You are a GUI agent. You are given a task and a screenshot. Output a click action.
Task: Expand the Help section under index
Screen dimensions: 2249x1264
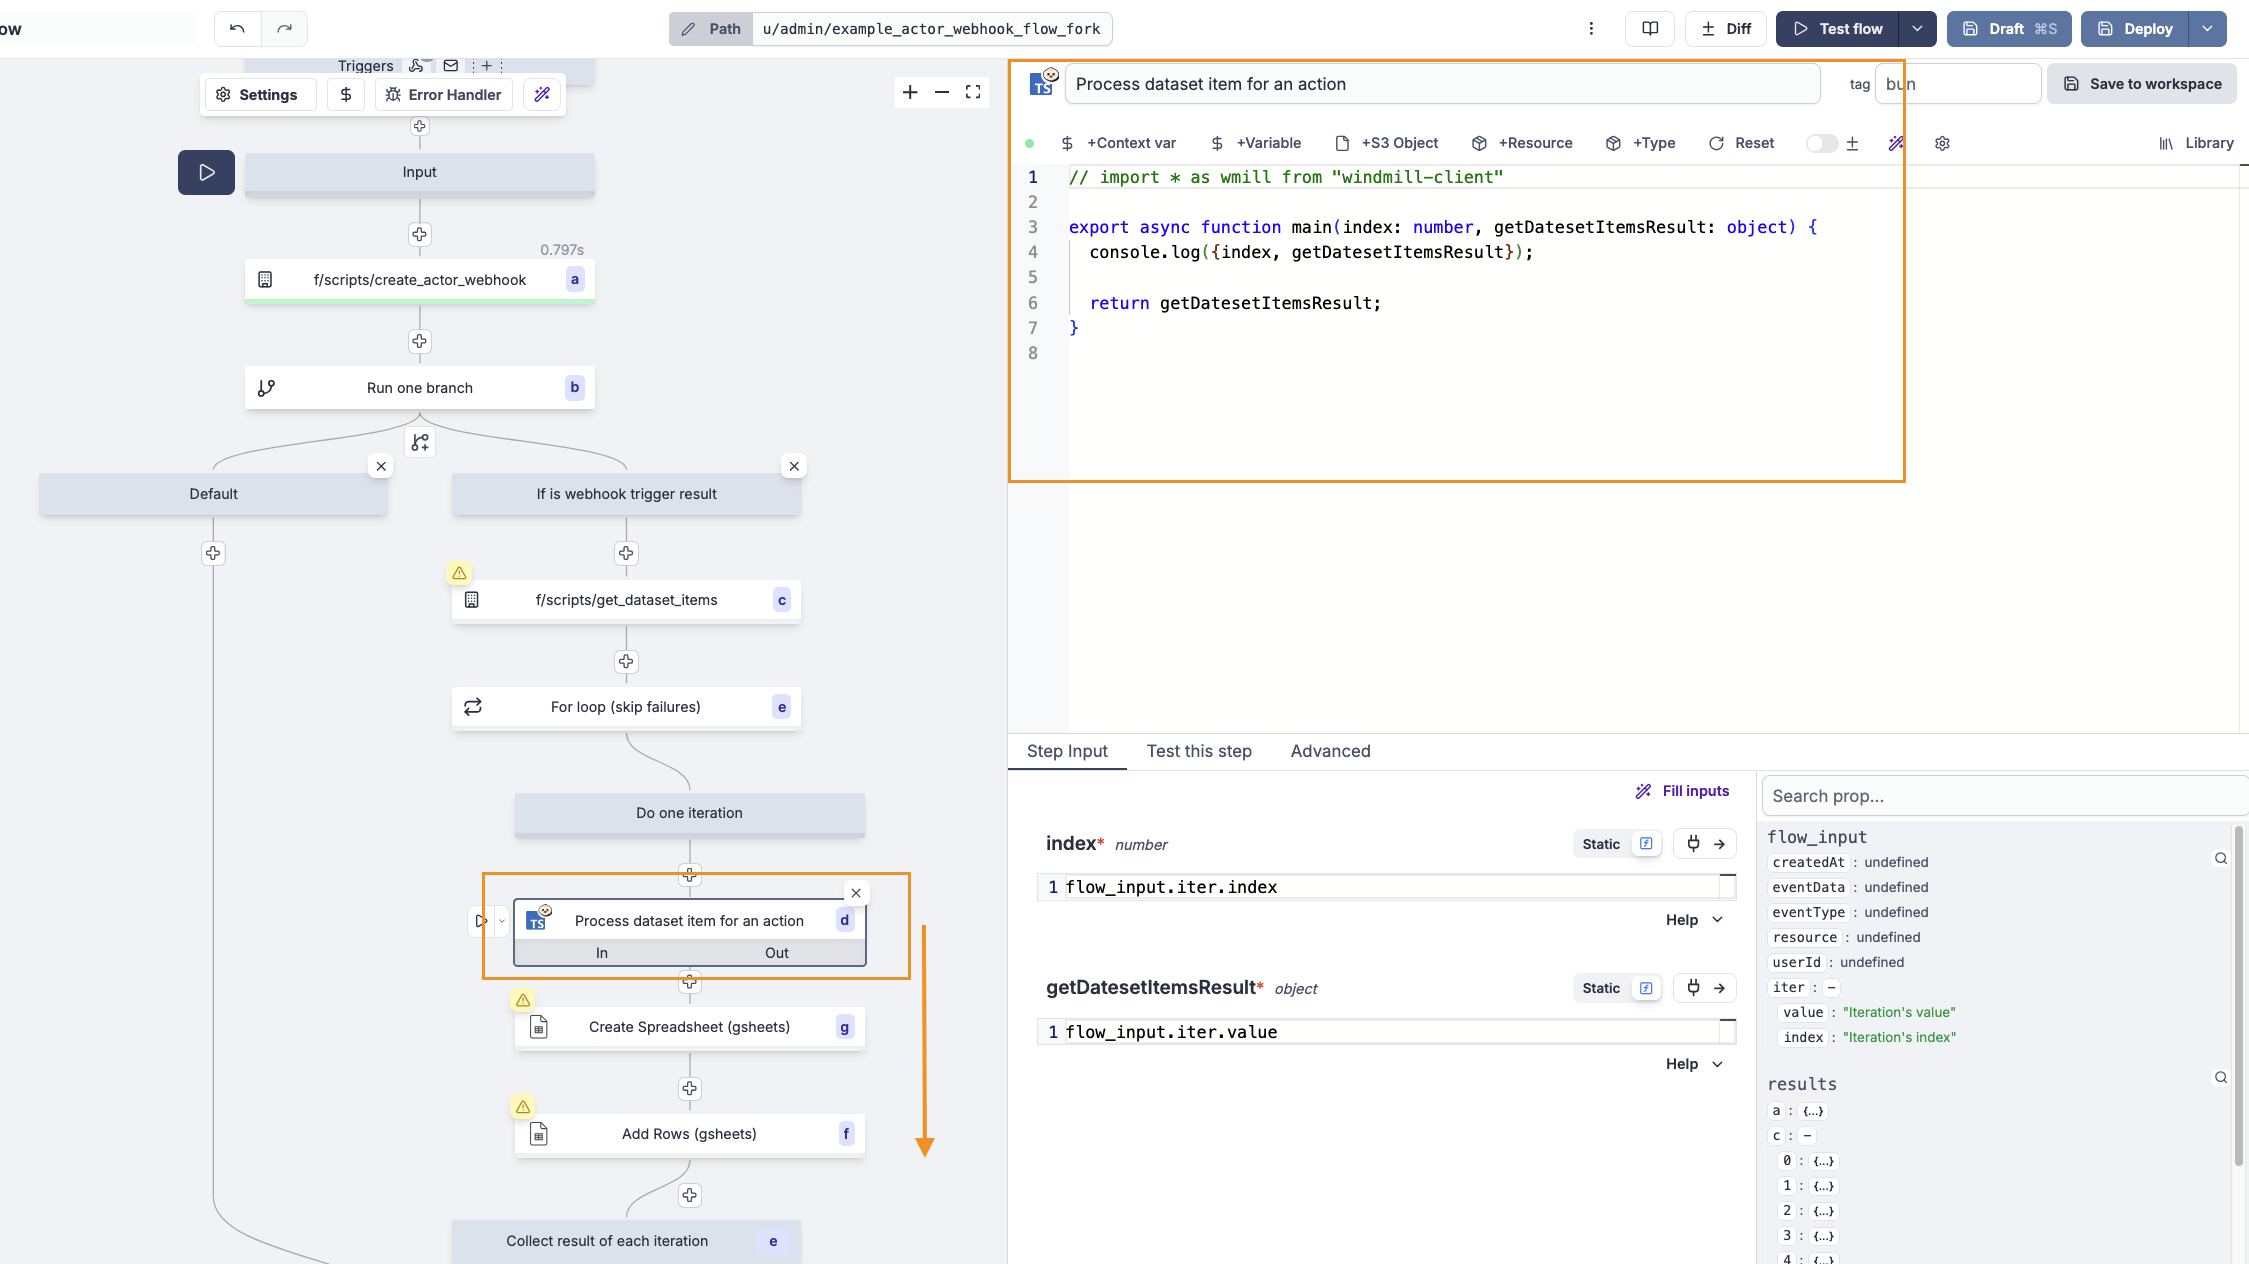pos(1694,919)
